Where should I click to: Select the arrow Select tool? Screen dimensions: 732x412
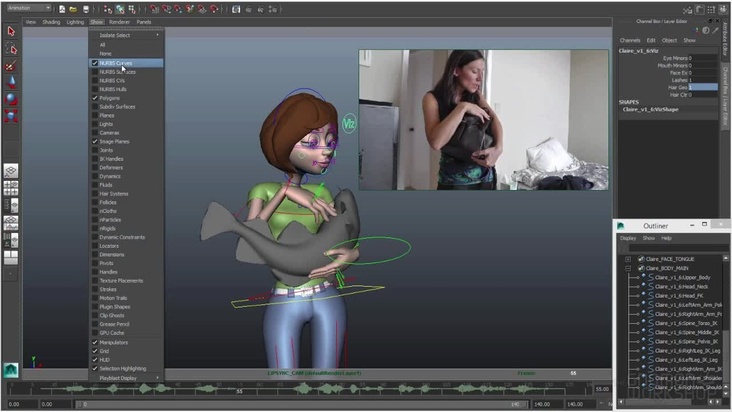pyautogui.click(x=11, y=31)
